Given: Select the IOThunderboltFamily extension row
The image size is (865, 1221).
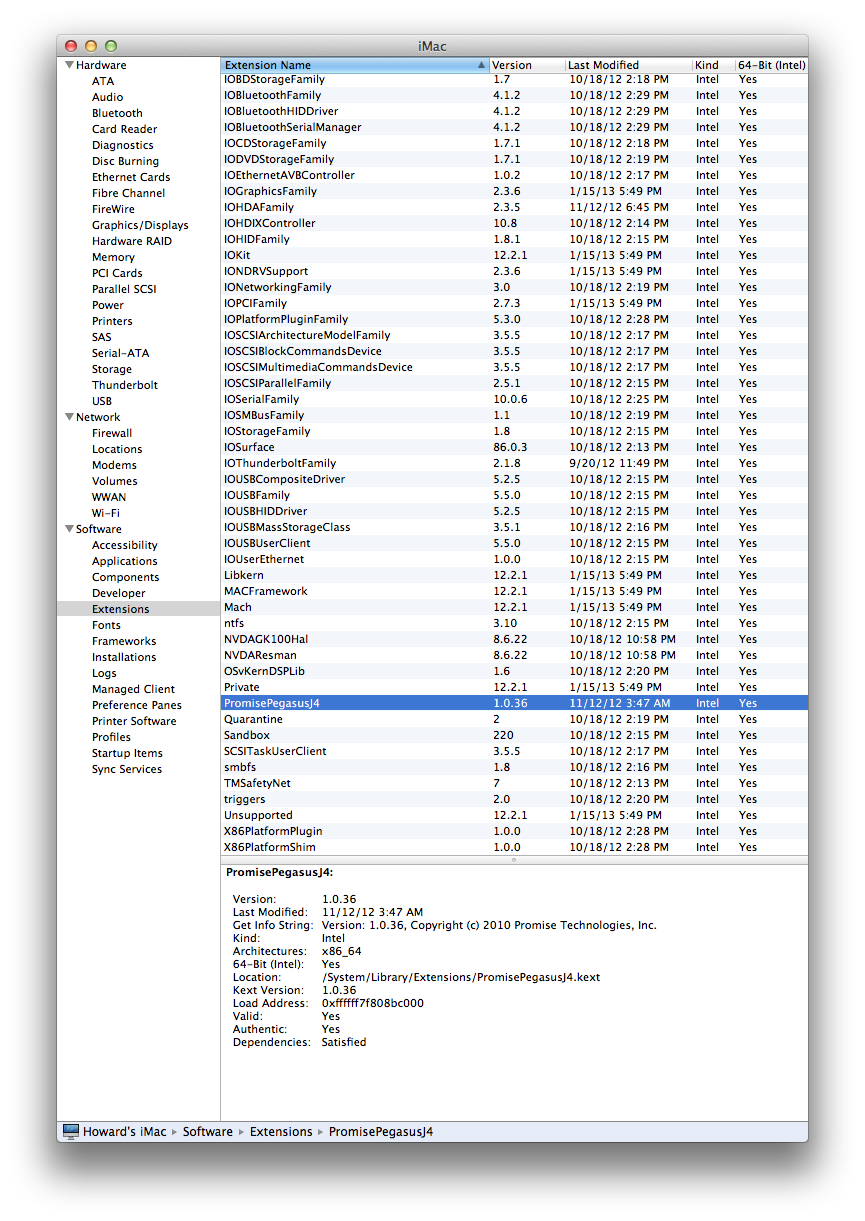Looking at the screenshot, I should 514,463.
